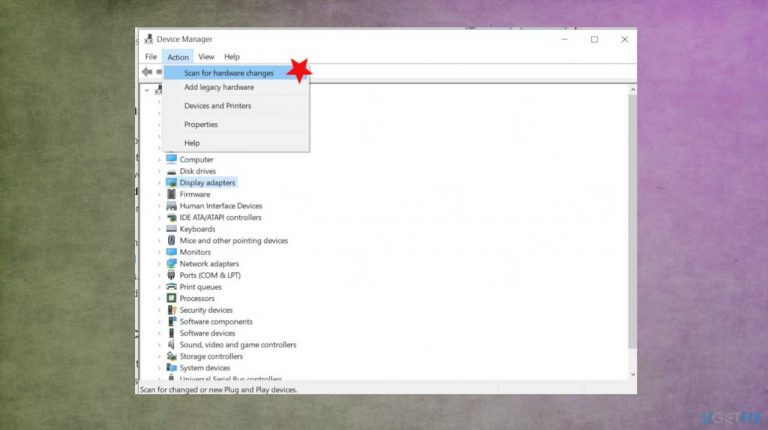Click the vertical scrollbar thumb
The width and height of the screenshot is (768, 430).
point(632,221)
